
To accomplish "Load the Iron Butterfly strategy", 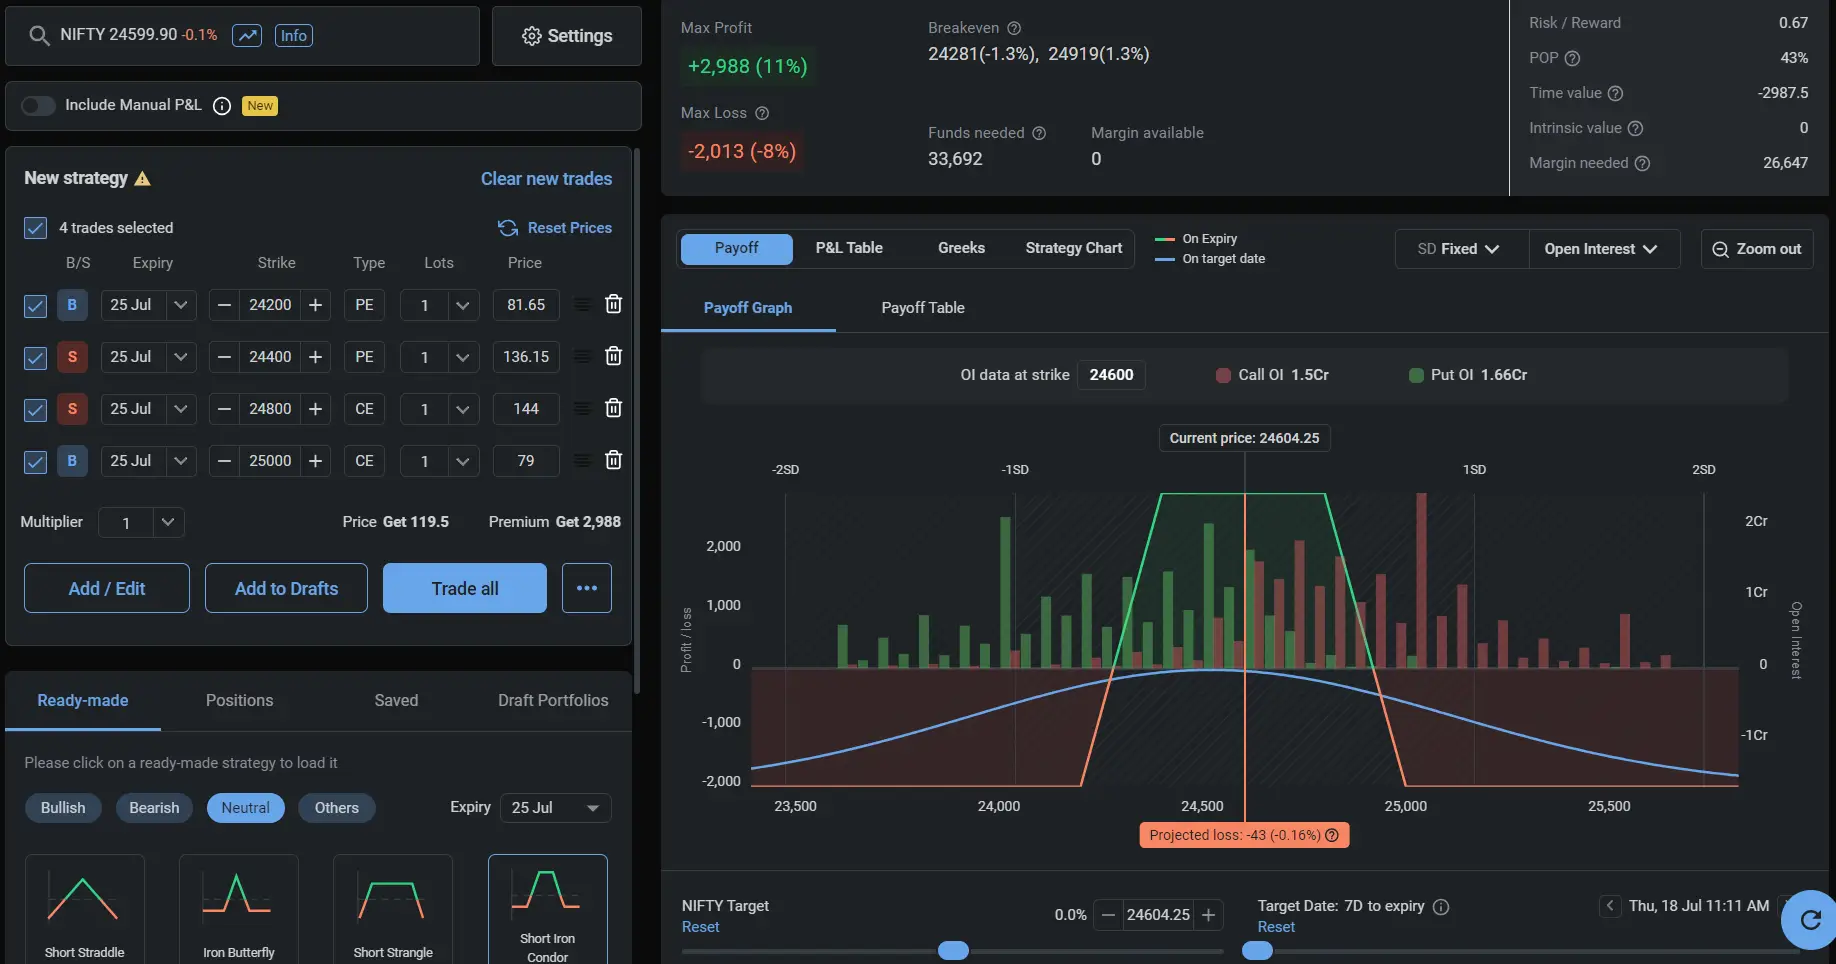I will pyautogui.click(x=239, y=909).
